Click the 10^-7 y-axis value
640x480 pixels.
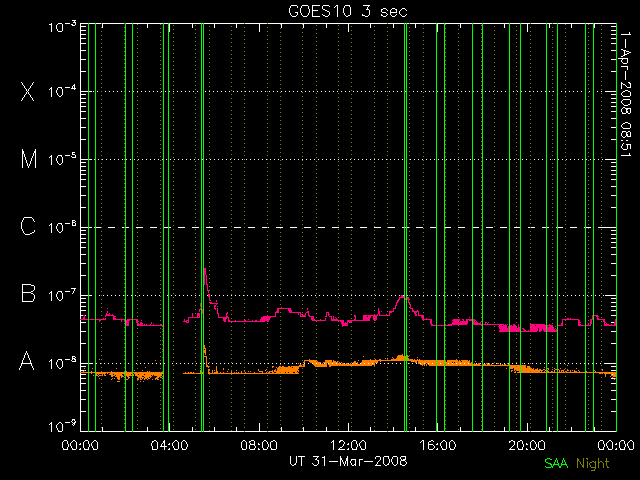click(x=62, y=295)
